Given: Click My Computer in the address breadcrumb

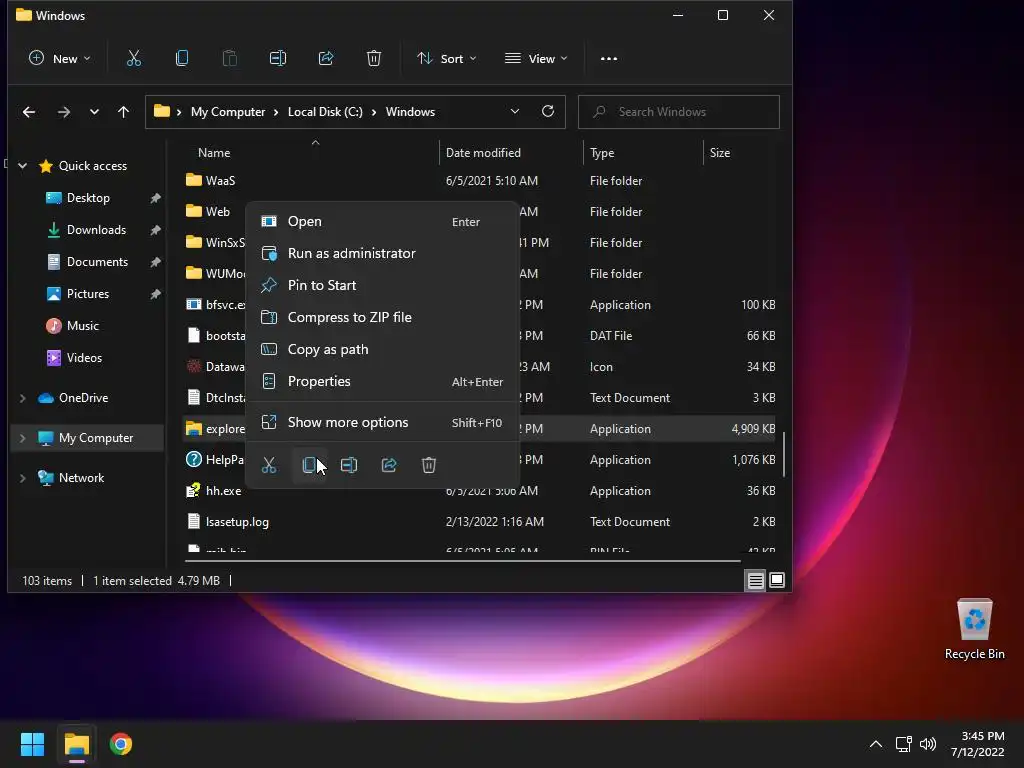Looking at the screenshot, I should (x=228, y=112).
